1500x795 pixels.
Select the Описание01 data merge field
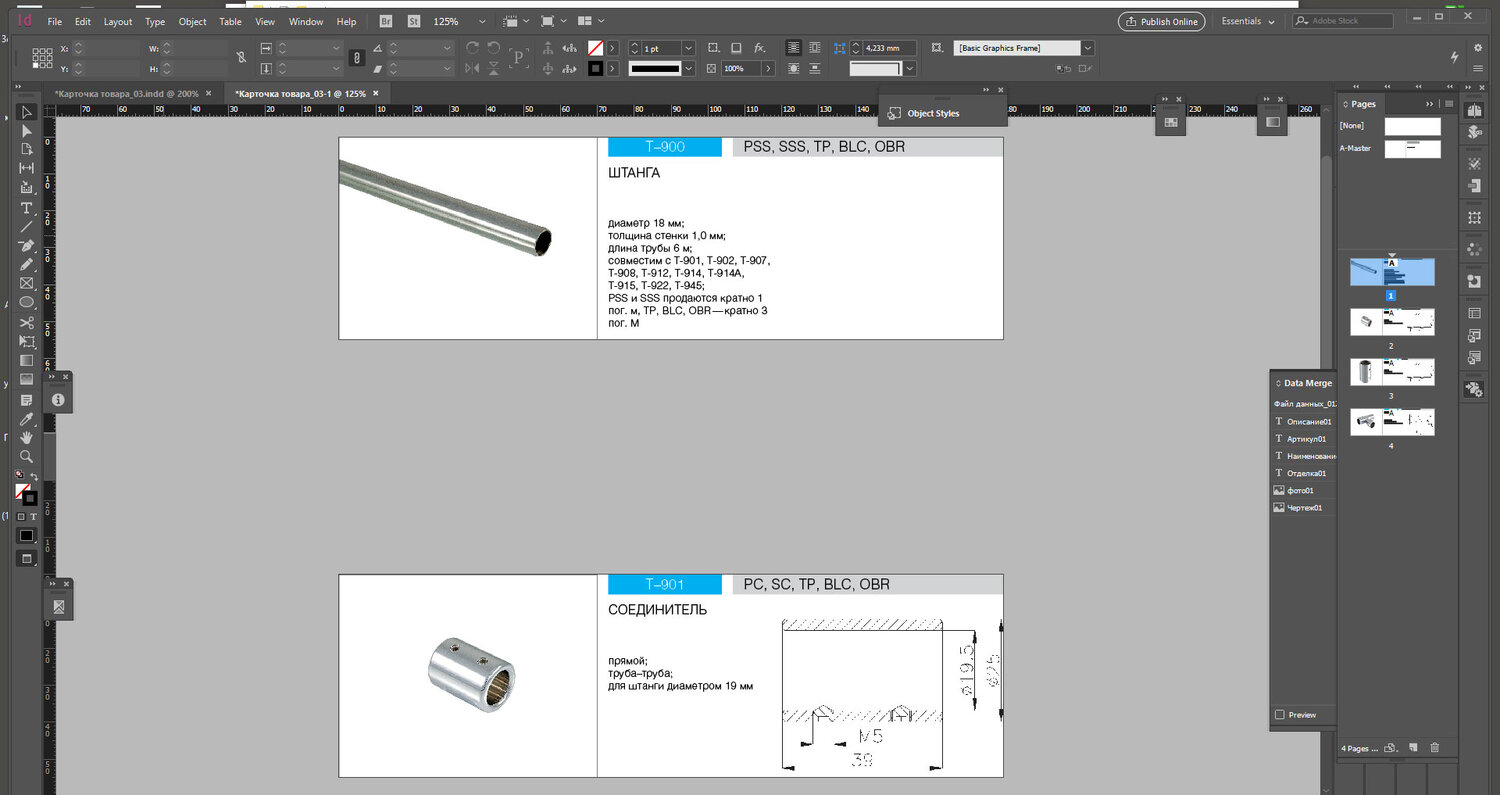coord(1303,422)
